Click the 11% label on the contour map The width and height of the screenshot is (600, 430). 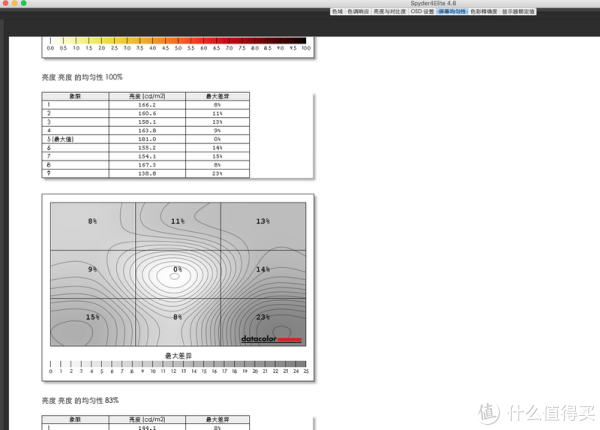pyautogui.click(x=178, y=221)
